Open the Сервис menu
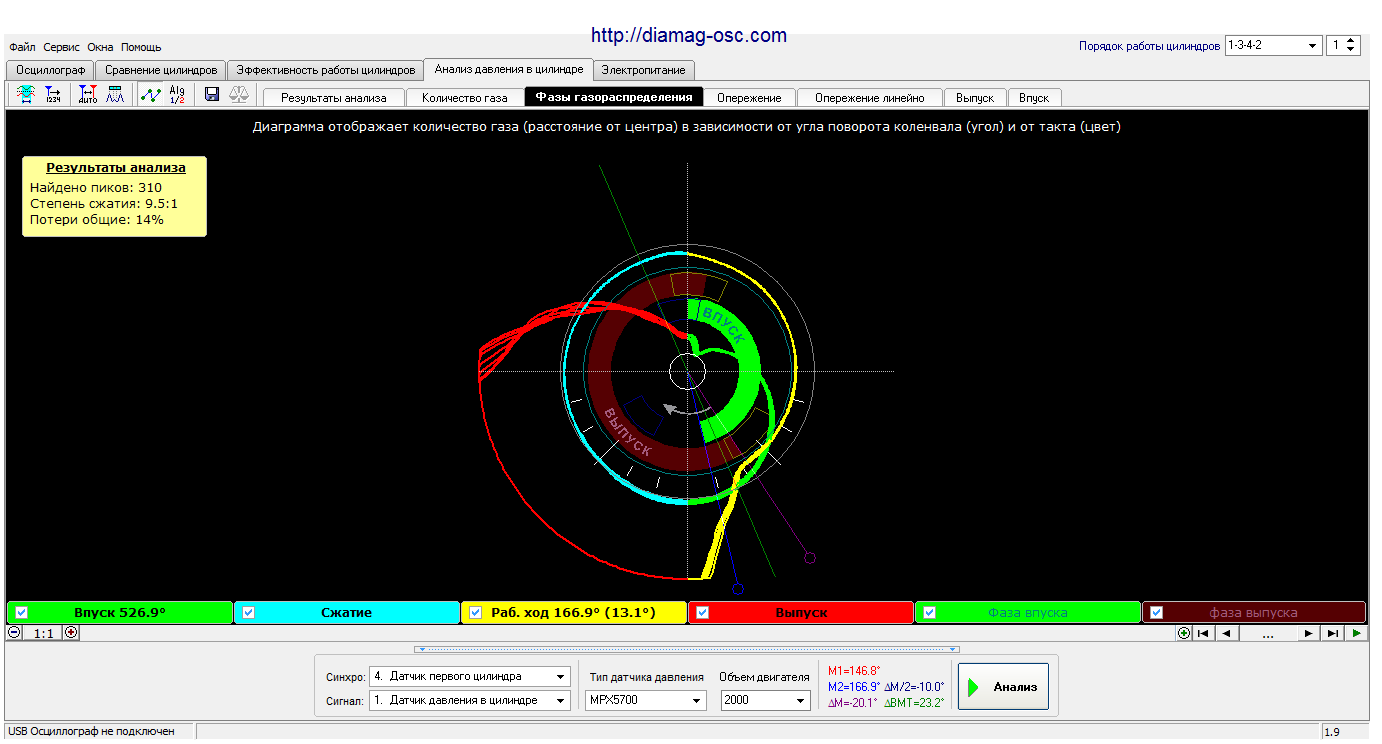The width and height of the screenshot is (1382, 744). (x=62, y=47)
